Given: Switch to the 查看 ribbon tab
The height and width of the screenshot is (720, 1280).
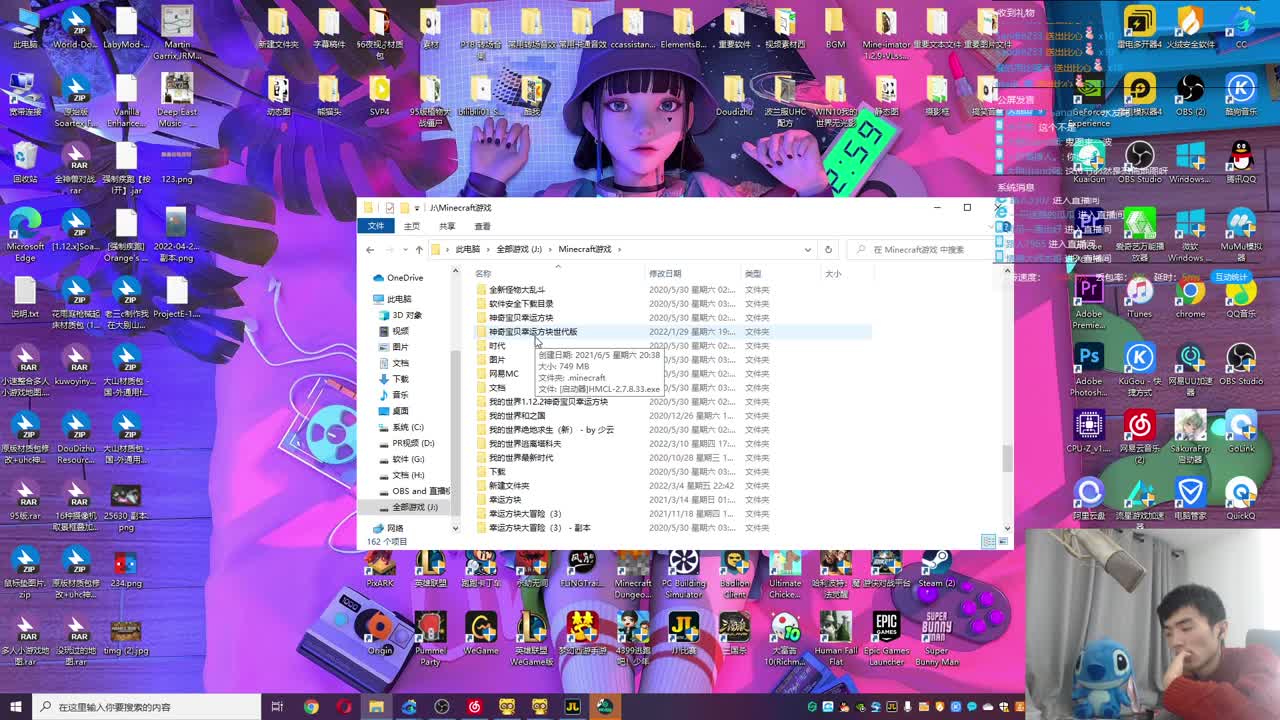Looking at the screenshot, I should tap(482, 226).
